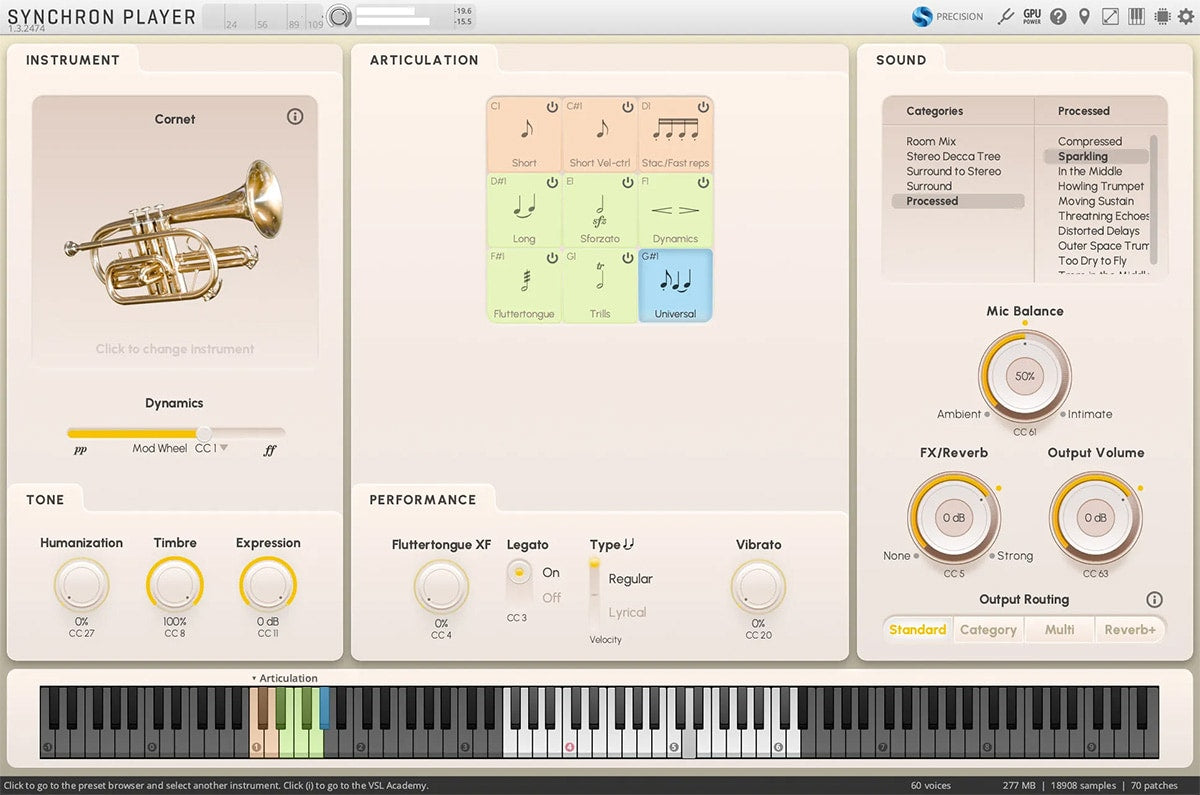Toggle power button on Dynamics articulation
1200x795 pixels.
[x=703, y=183]
